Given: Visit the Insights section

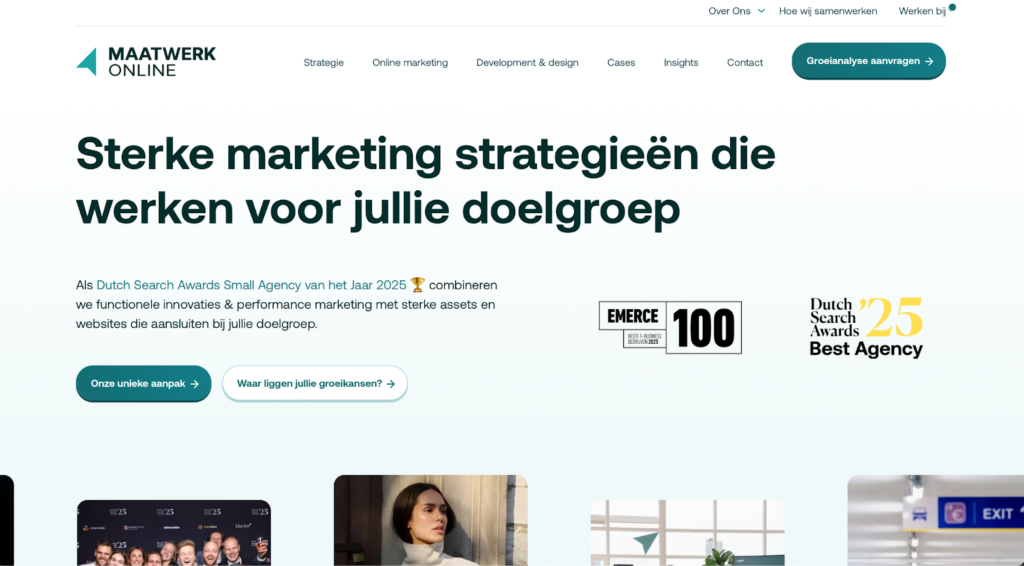Looking at the screenshot, I should [681, 63].
